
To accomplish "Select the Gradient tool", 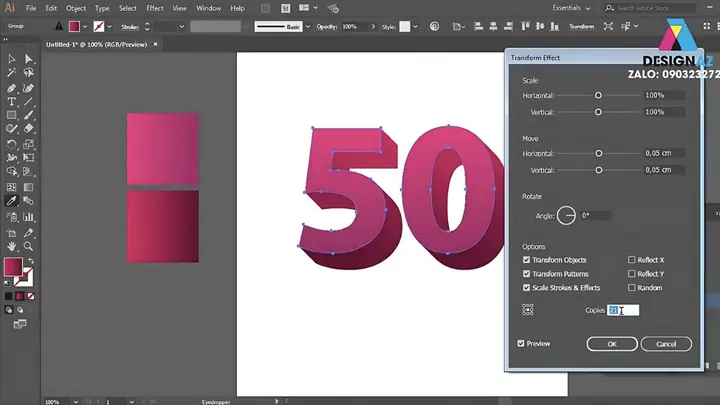I will (x=28, y=187).
